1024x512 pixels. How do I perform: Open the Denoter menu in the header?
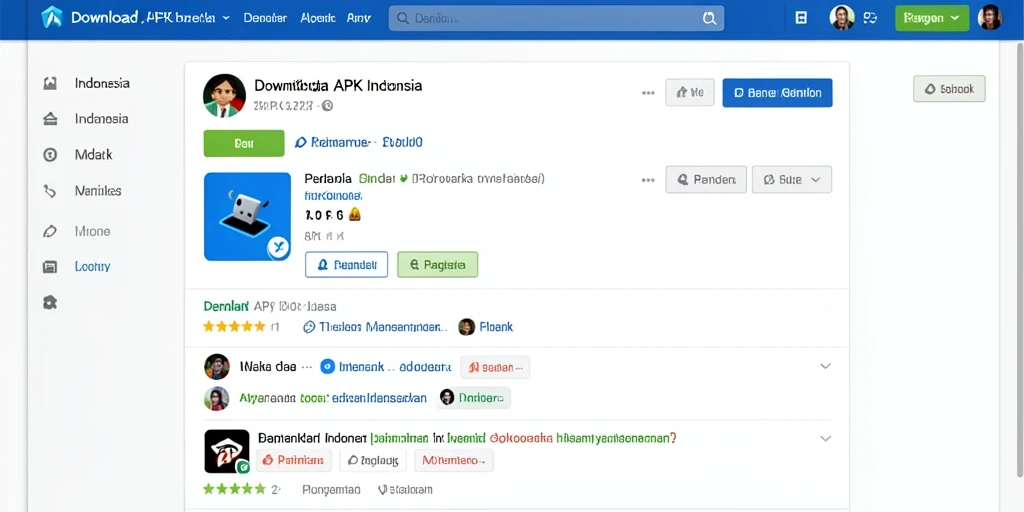coord(265,18)
